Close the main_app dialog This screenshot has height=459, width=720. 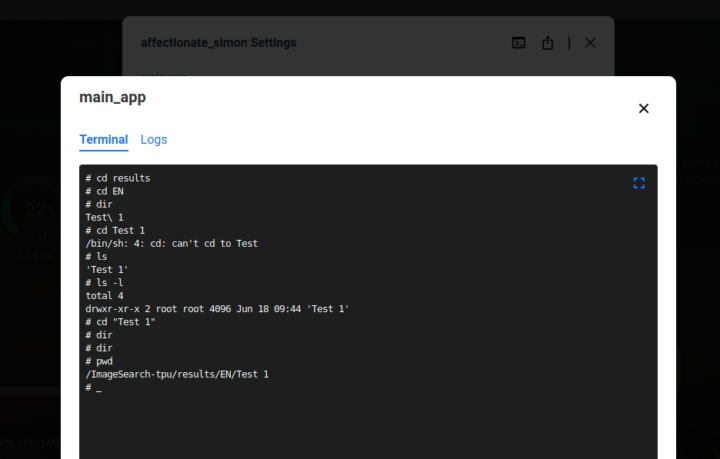click(x=643, y=108)
